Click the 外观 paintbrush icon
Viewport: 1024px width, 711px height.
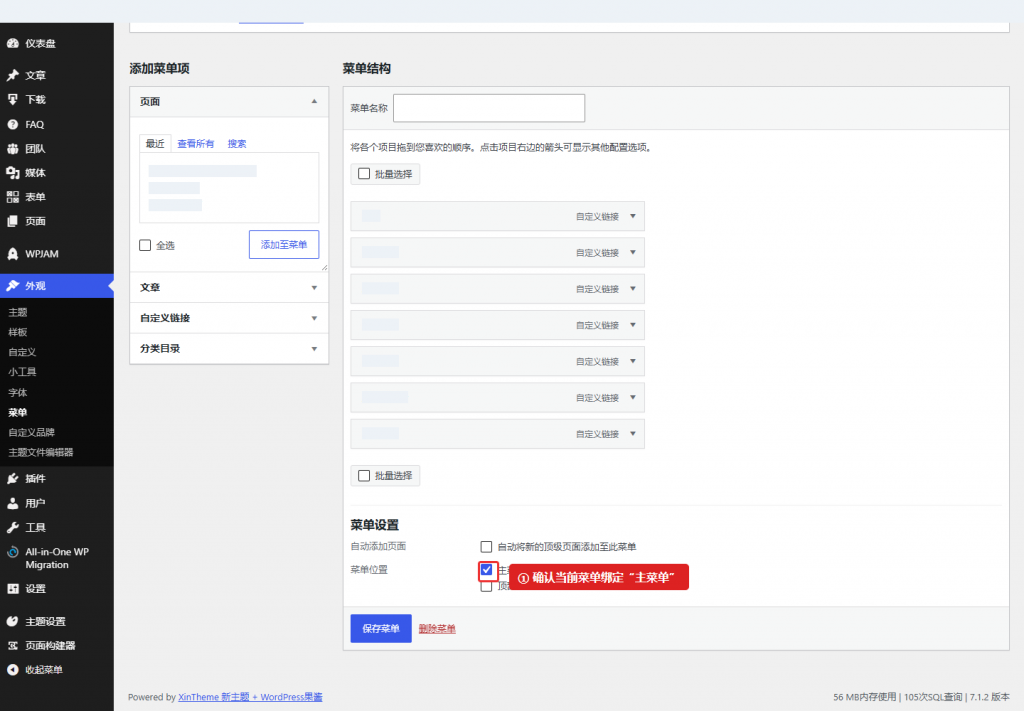coord(12,285)
